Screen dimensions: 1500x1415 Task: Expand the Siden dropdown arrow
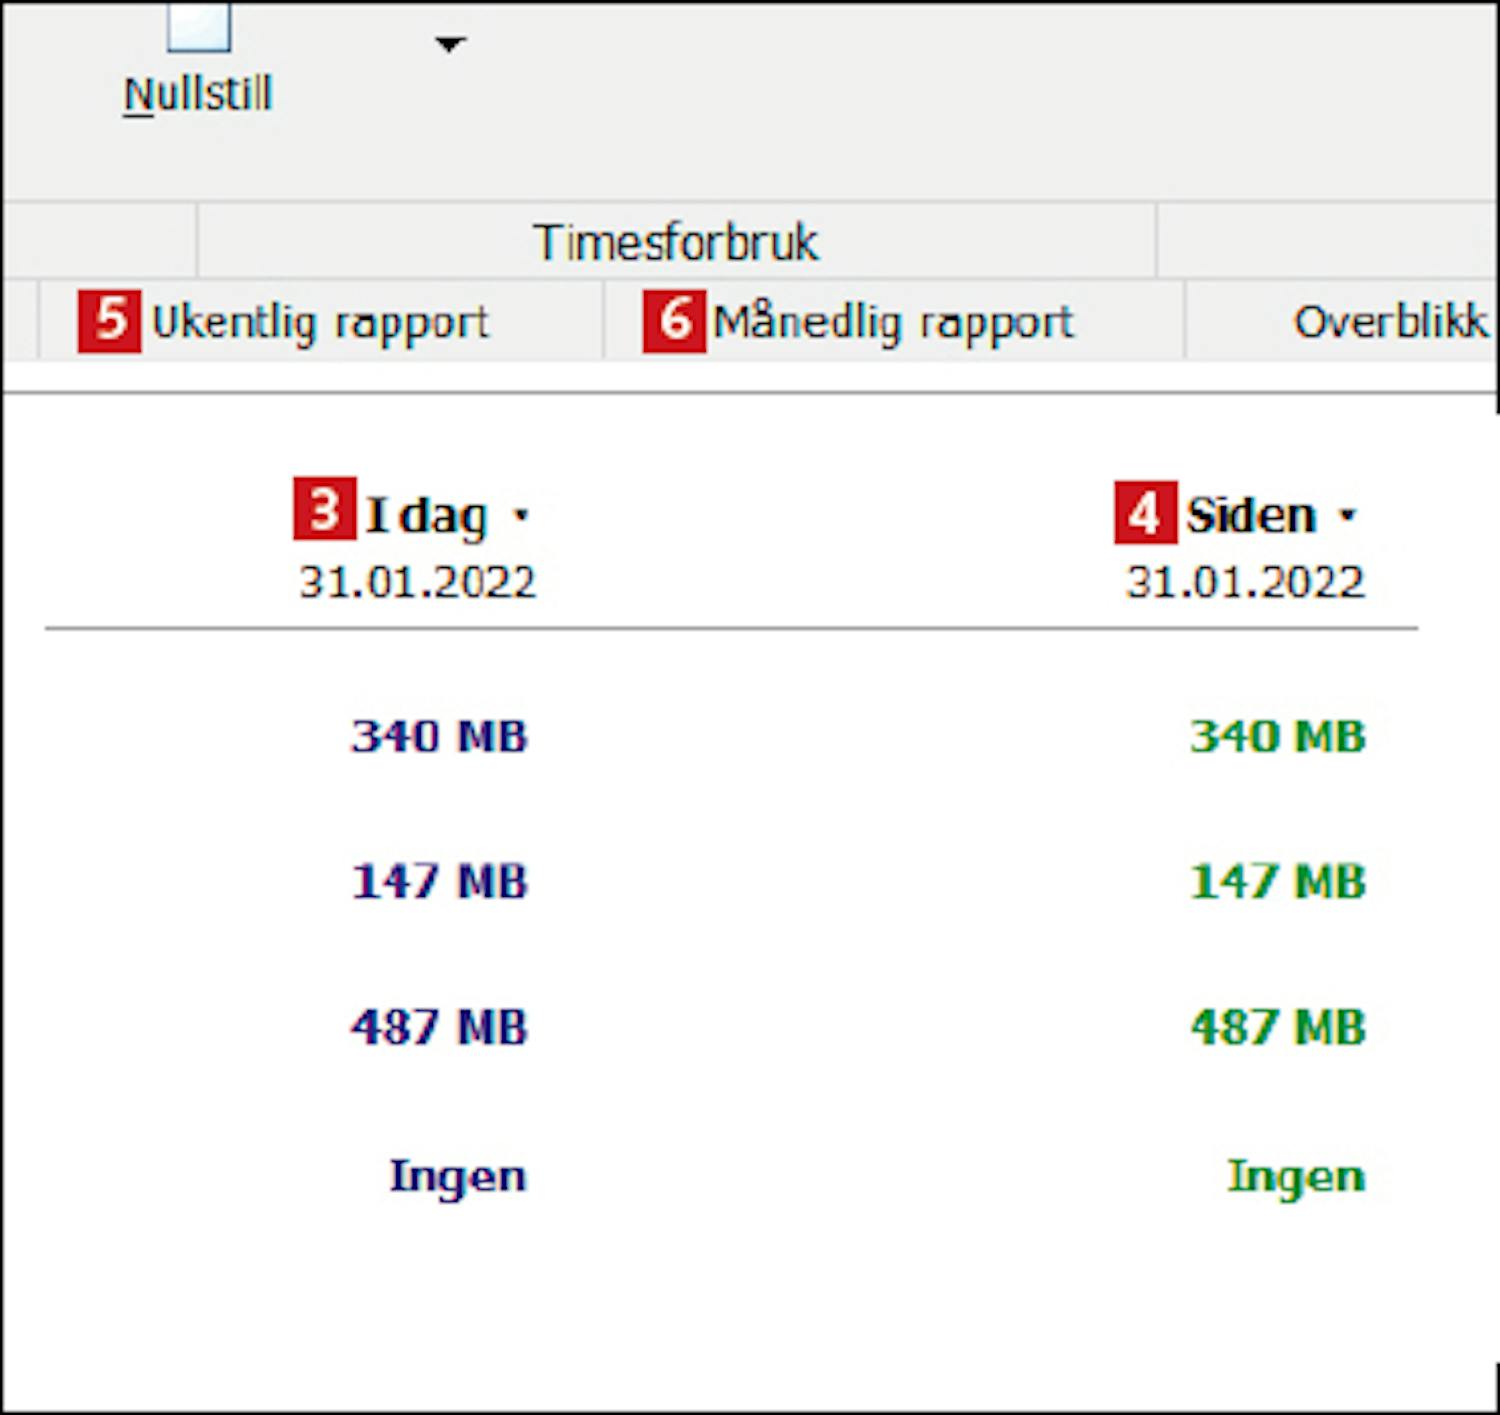point(1348,516)
